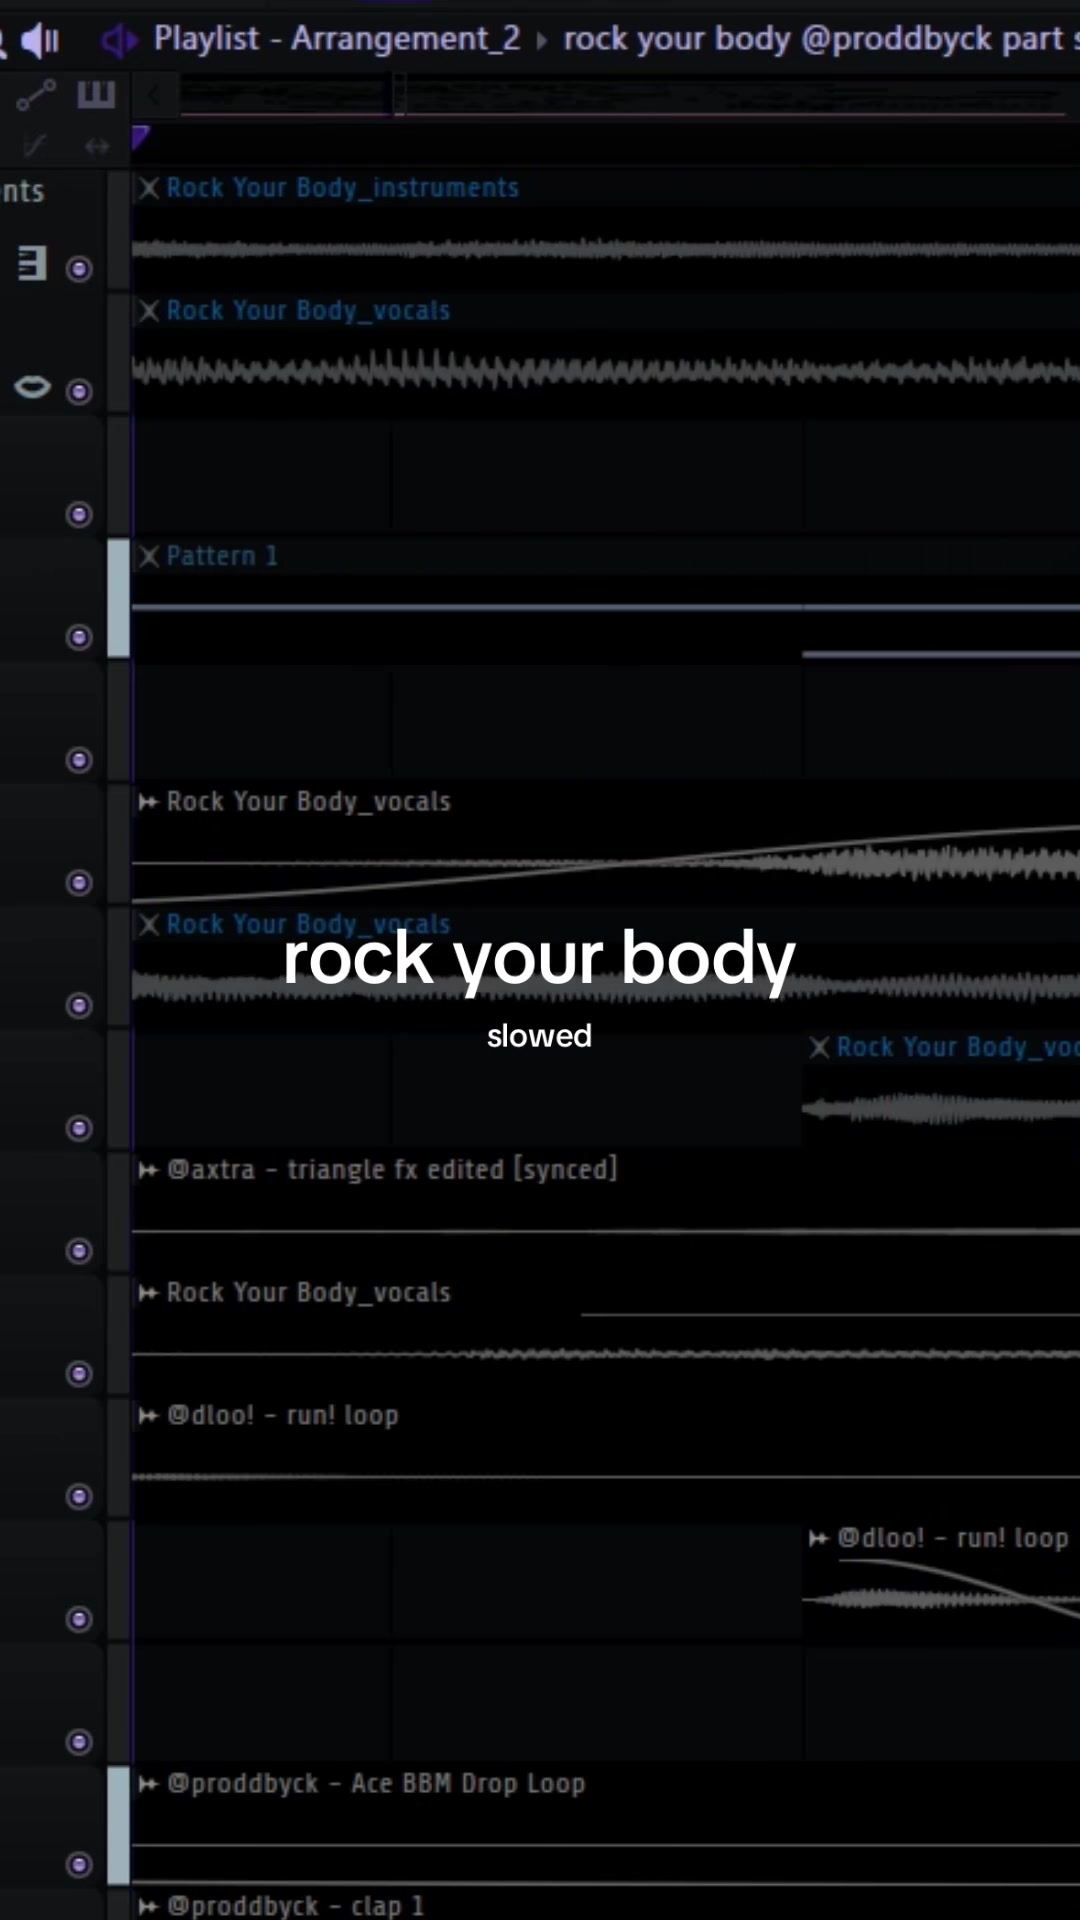
Task: Open the Pattern 1 clip menu icon
Action: coord(149,556)
